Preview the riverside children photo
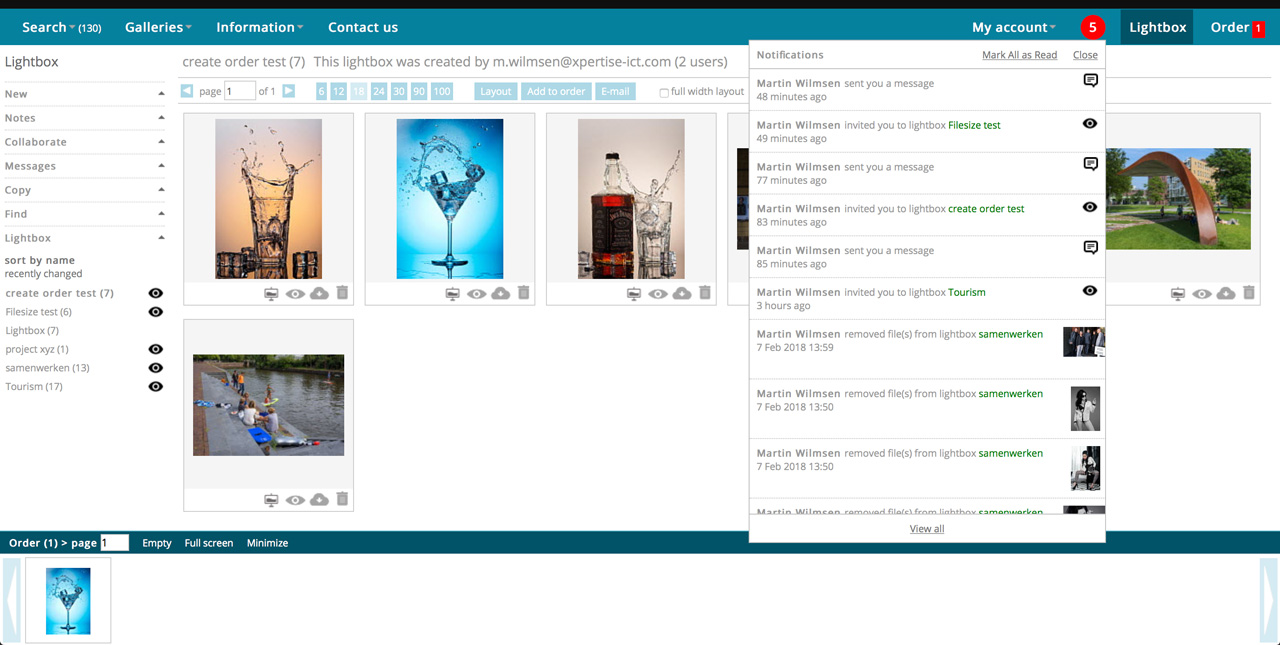Screen dimensions: 1280x645 [296, 500]
